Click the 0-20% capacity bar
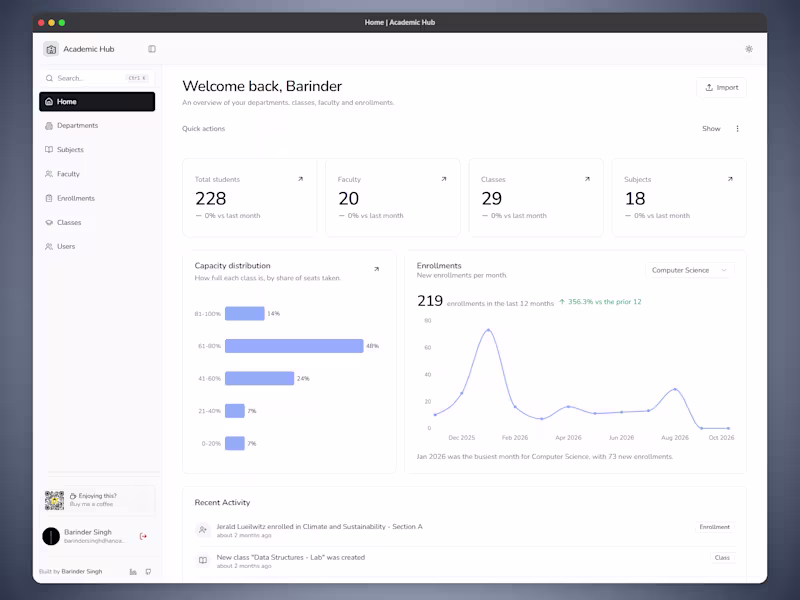 pos(235,443)
